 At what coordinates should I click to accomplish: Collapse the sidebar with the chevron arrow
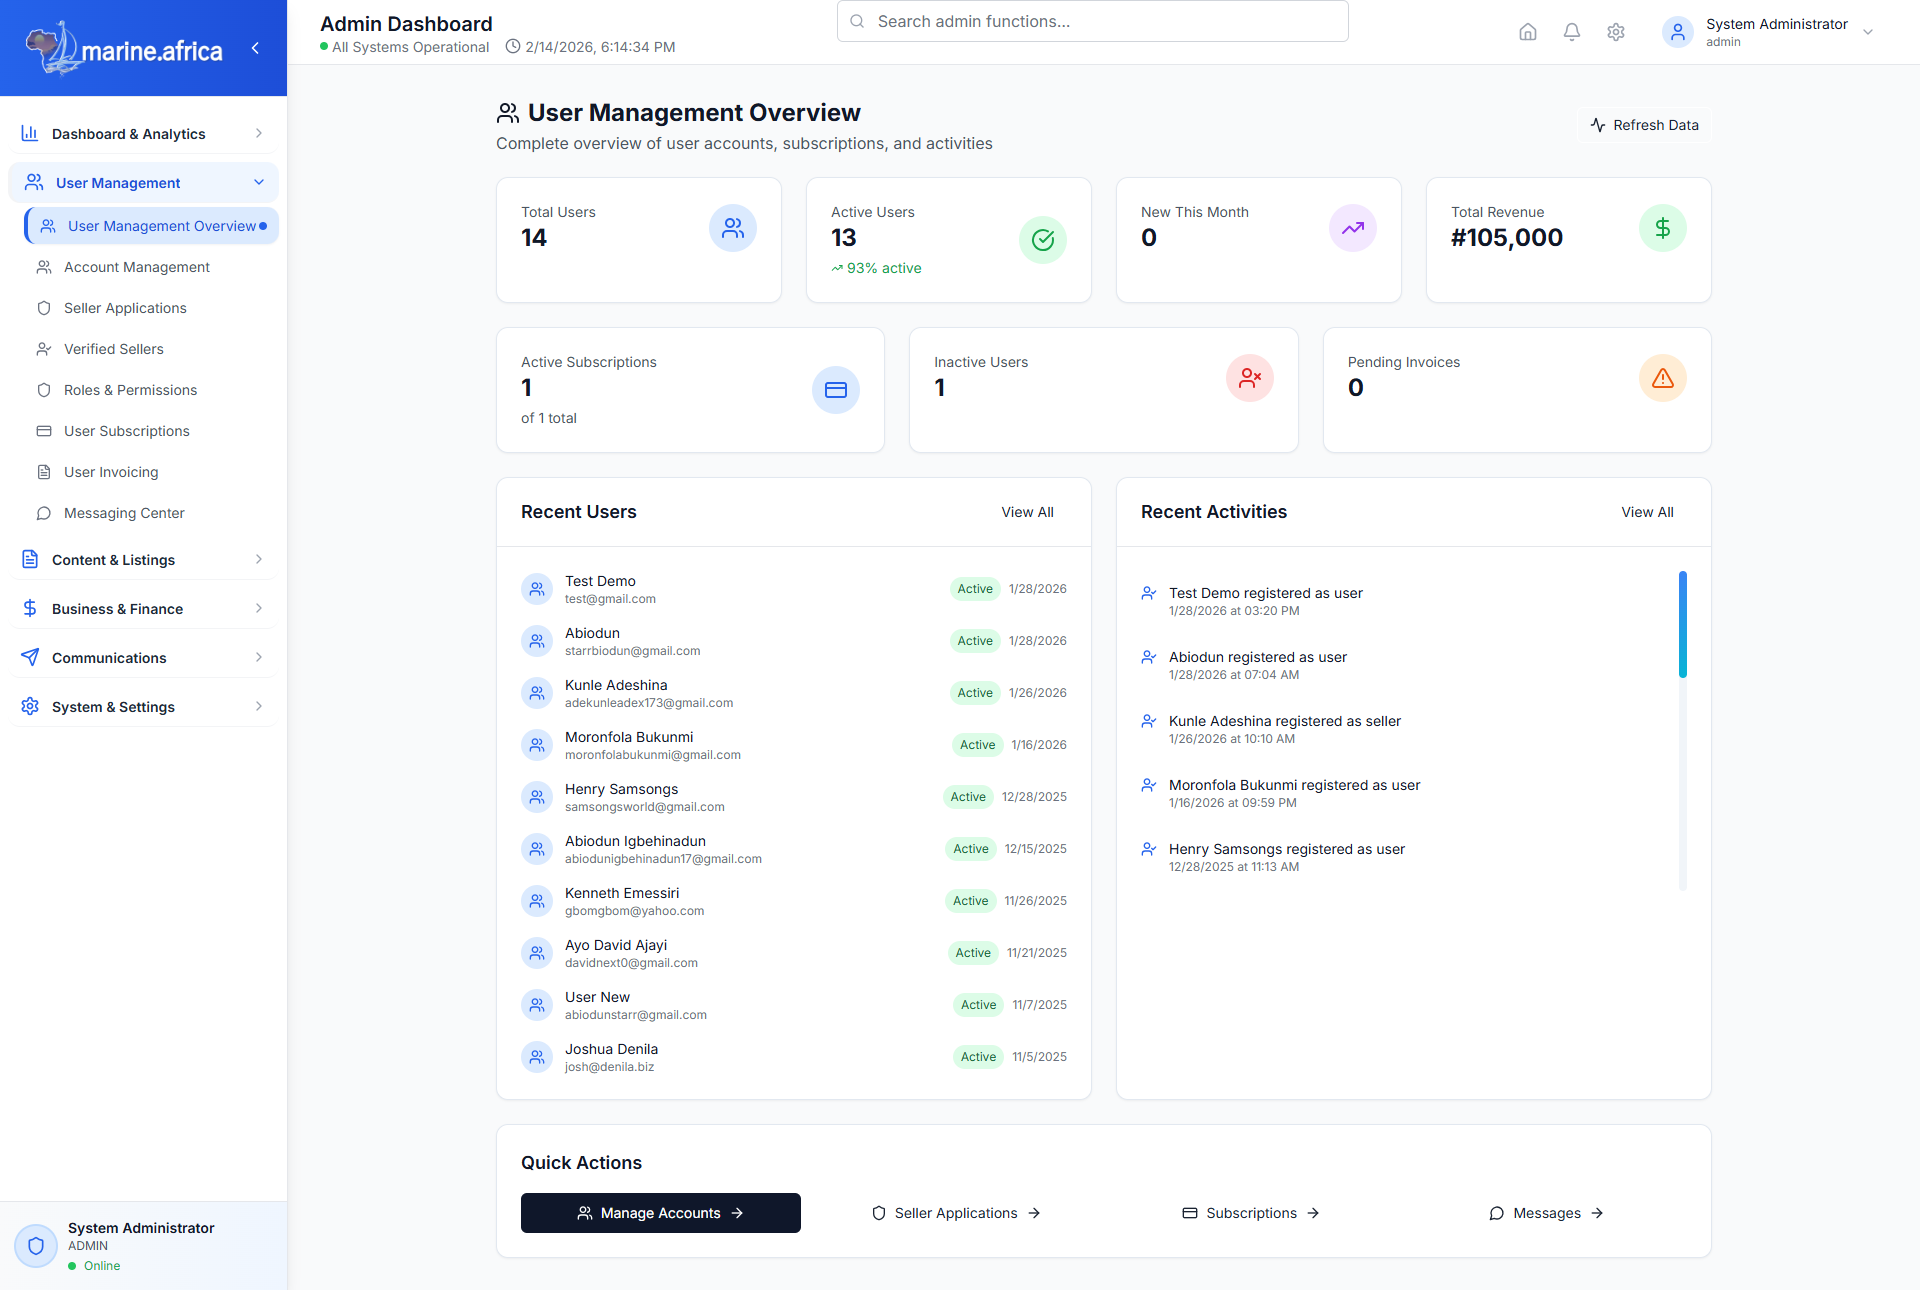(x=255, y=47)
